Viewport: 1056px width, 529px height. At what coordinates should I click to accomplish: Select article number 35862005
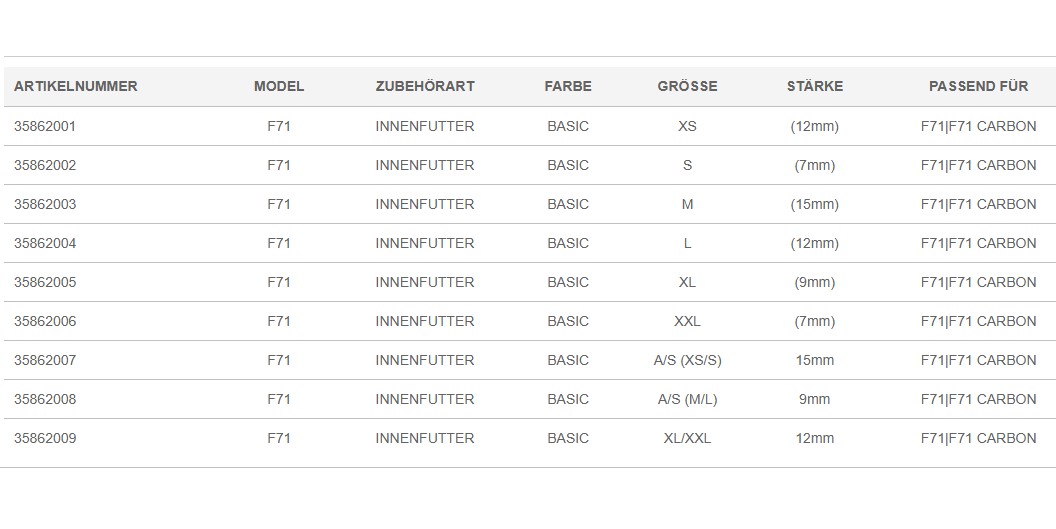tap(45, 282)
